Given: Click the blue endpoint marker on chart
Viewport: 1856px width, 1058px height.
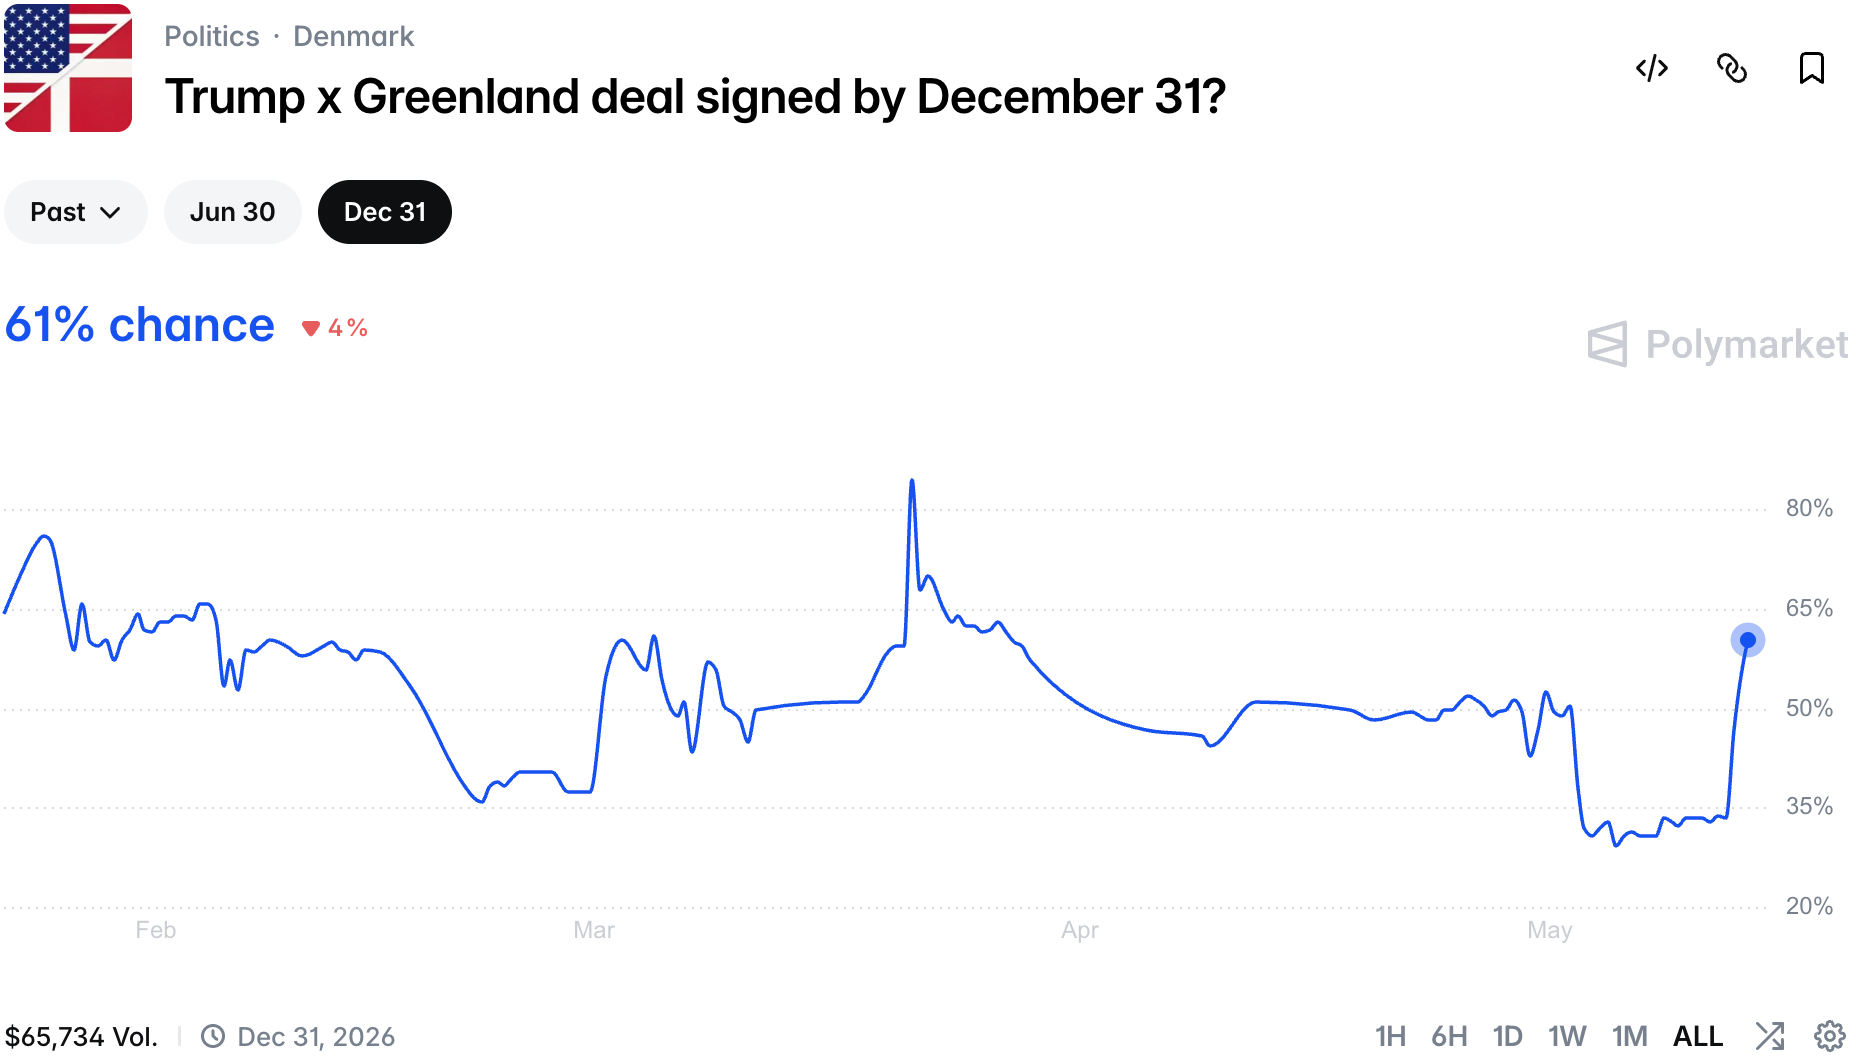Looking at the screenshot, I should [x=1748, y=640].
